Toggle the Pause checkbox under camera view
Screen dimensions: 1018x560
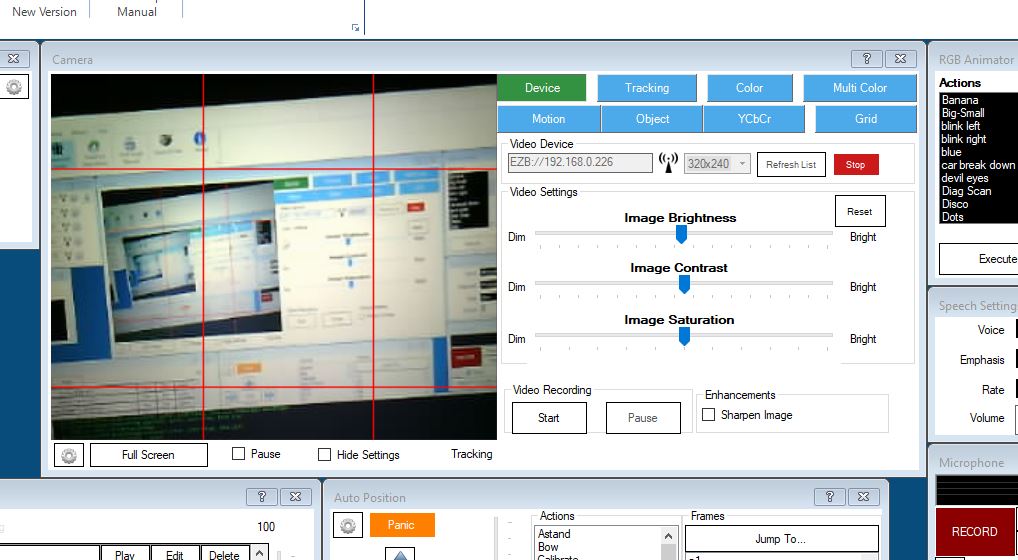tap(238, 454)
